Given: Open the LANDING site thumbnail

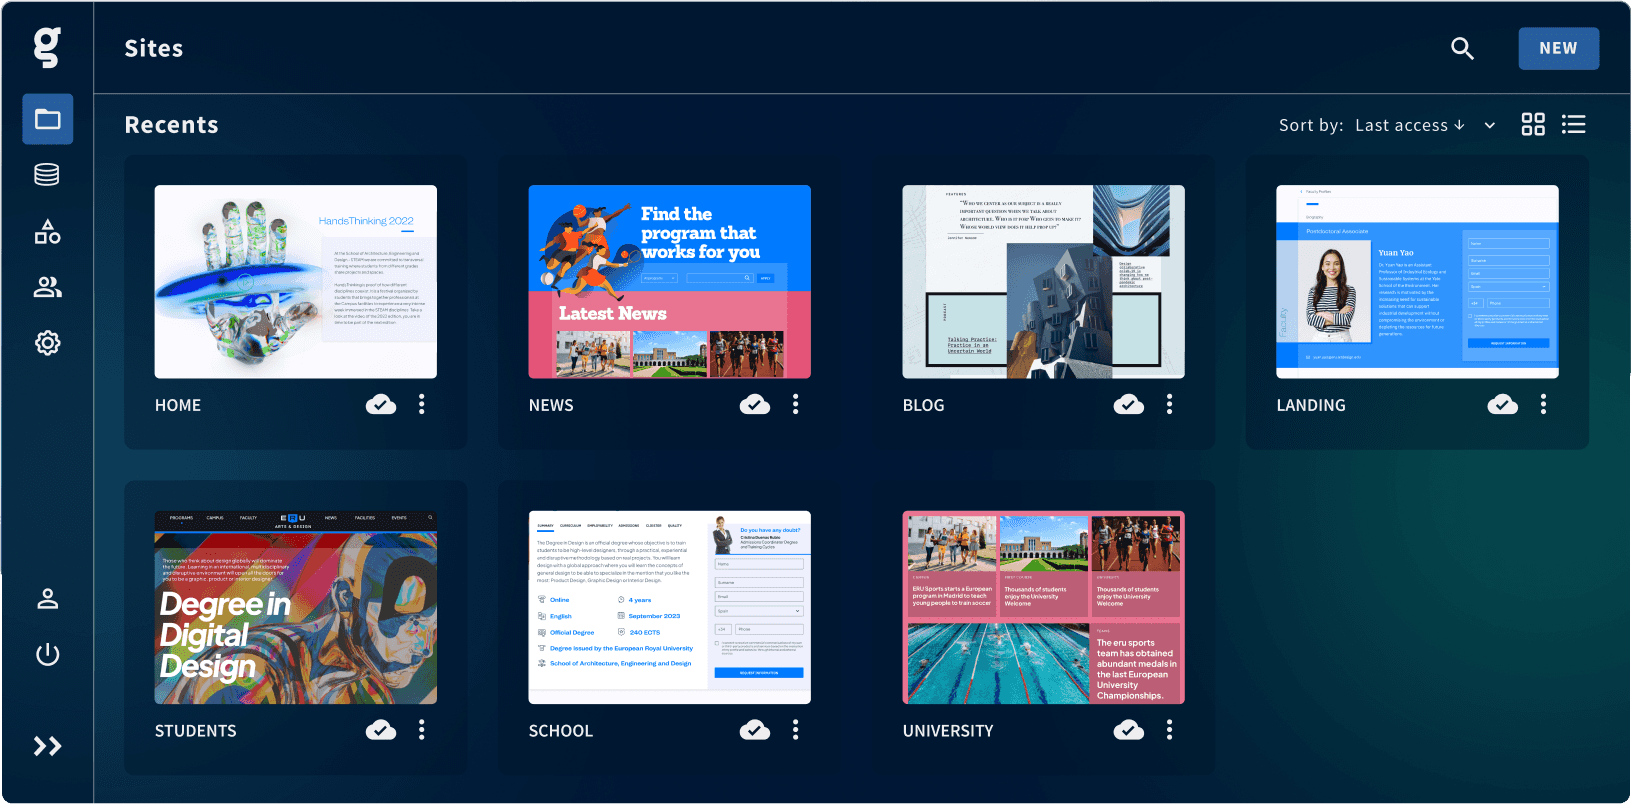Looking at the screenshot, I should (x=1418, y=282).
